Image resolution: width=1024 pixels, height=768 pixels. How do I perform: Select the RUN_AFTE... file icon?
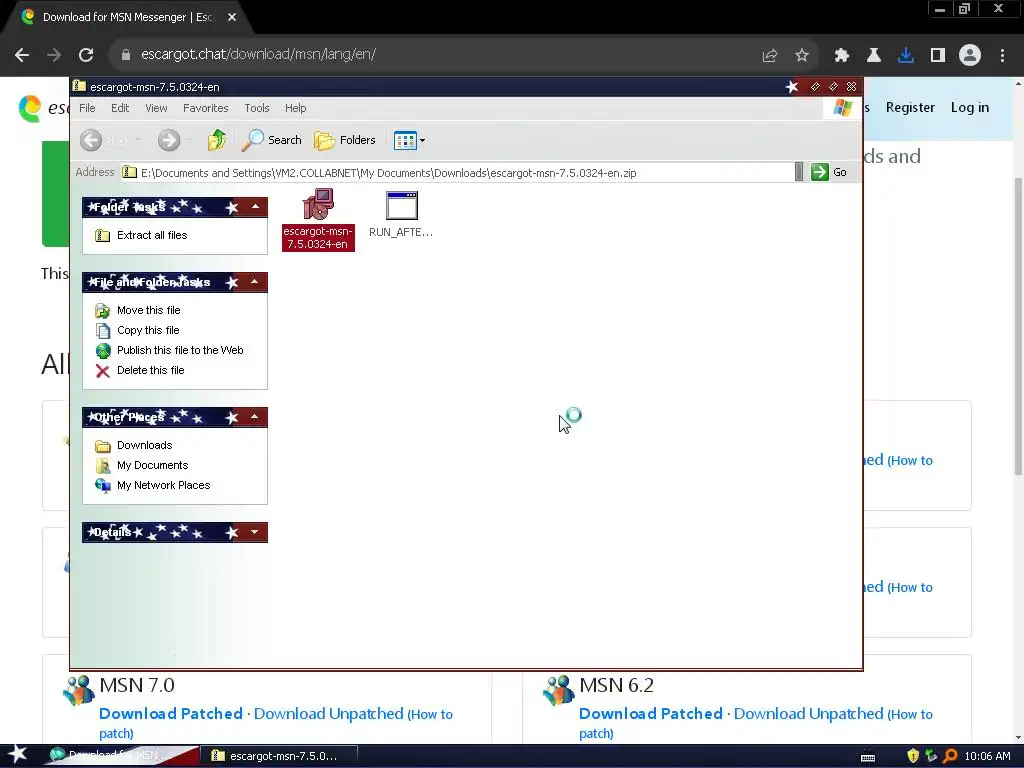[x=401, y=214]
